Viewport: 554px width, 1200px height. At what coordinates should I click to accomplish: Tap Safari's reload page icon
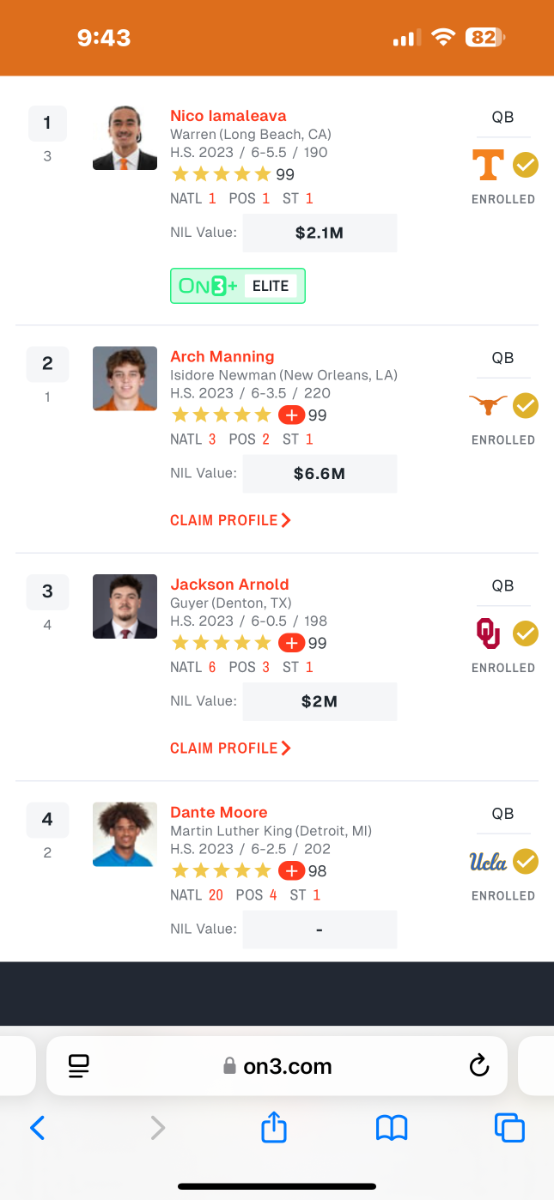coord(479,1066)
